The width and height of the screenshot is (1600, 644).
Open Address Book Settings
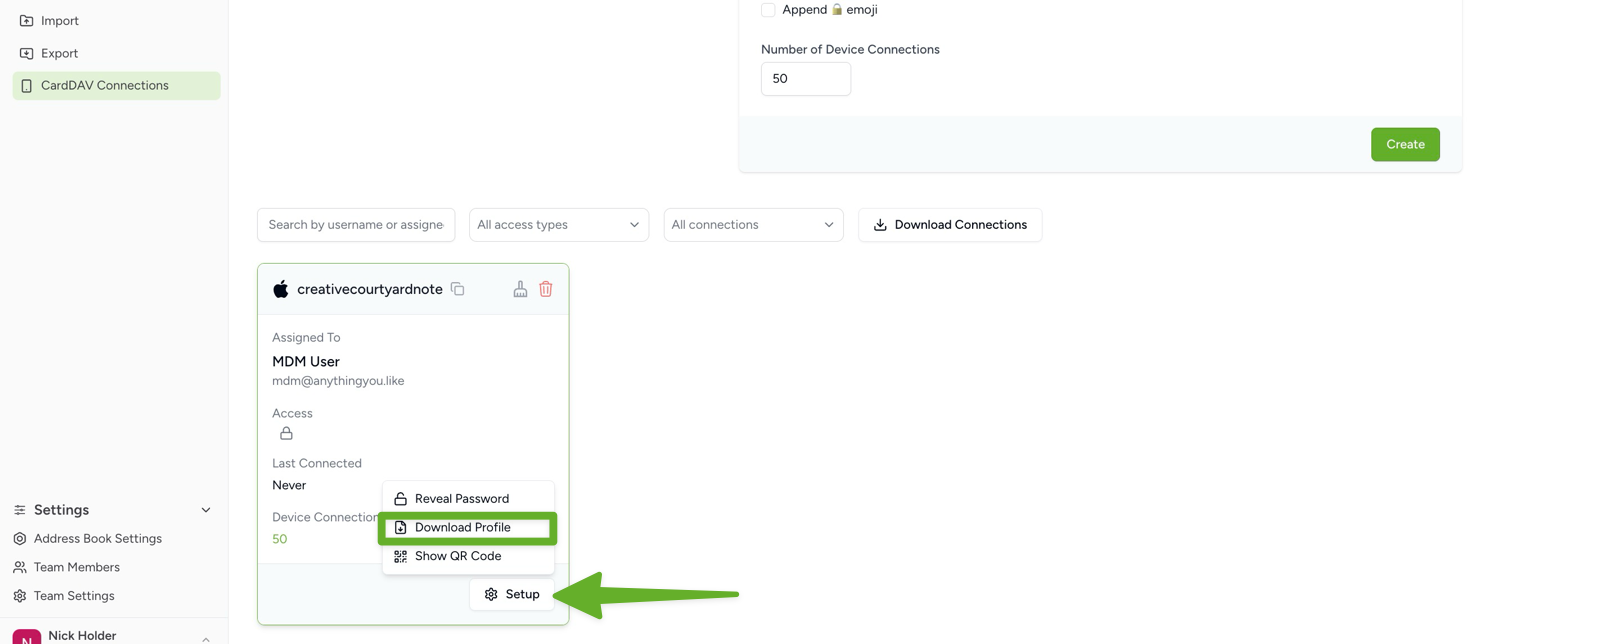pos(98,538)
